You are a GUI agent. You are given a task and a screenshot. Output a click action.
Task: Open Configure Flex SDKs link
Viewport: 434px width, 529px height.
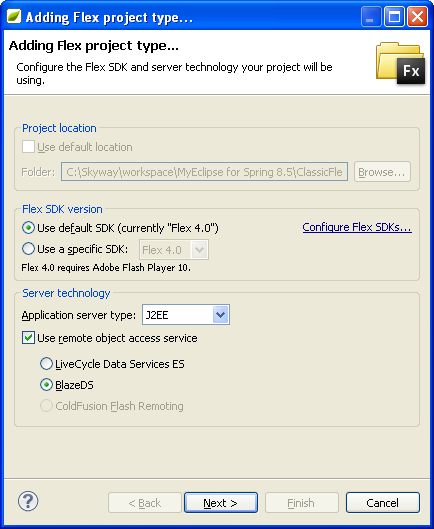(x=357, y=227)
